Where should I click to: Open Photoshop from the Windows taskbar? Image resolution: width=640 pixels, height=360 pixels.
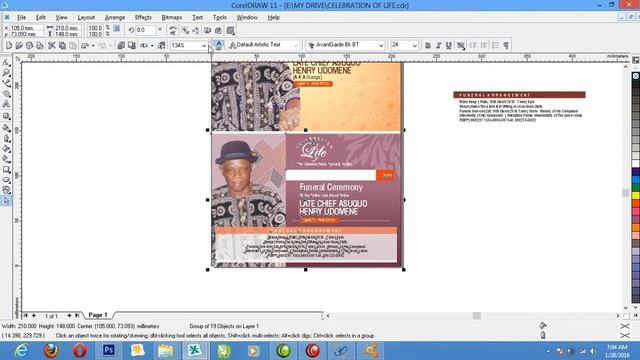pyautogui.click(x=109, y=351)
